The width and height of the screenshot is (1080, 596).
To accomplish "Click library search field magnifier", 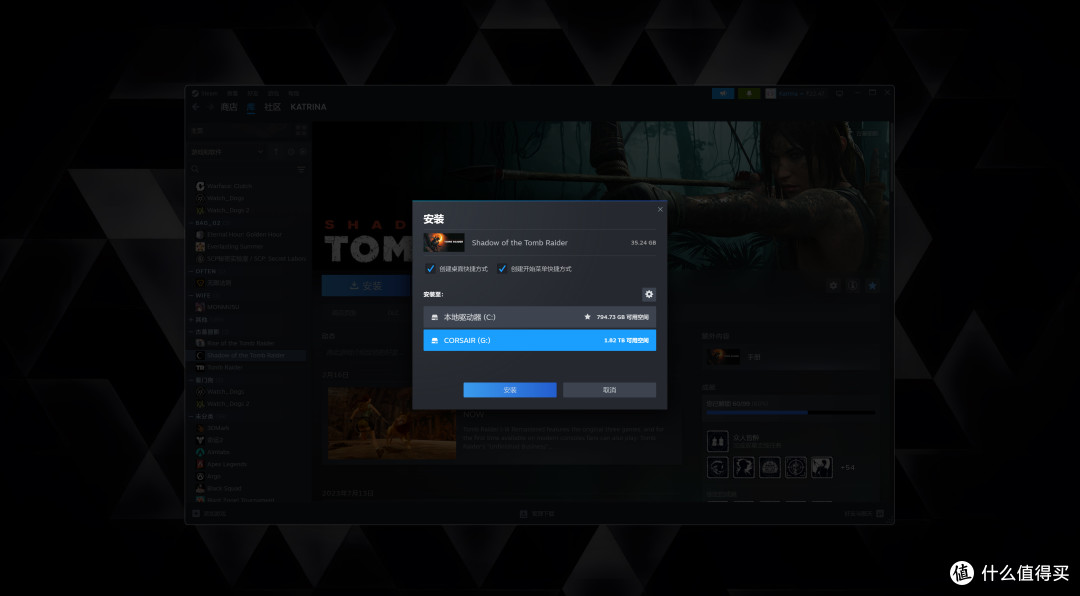I will coord(196,169).
